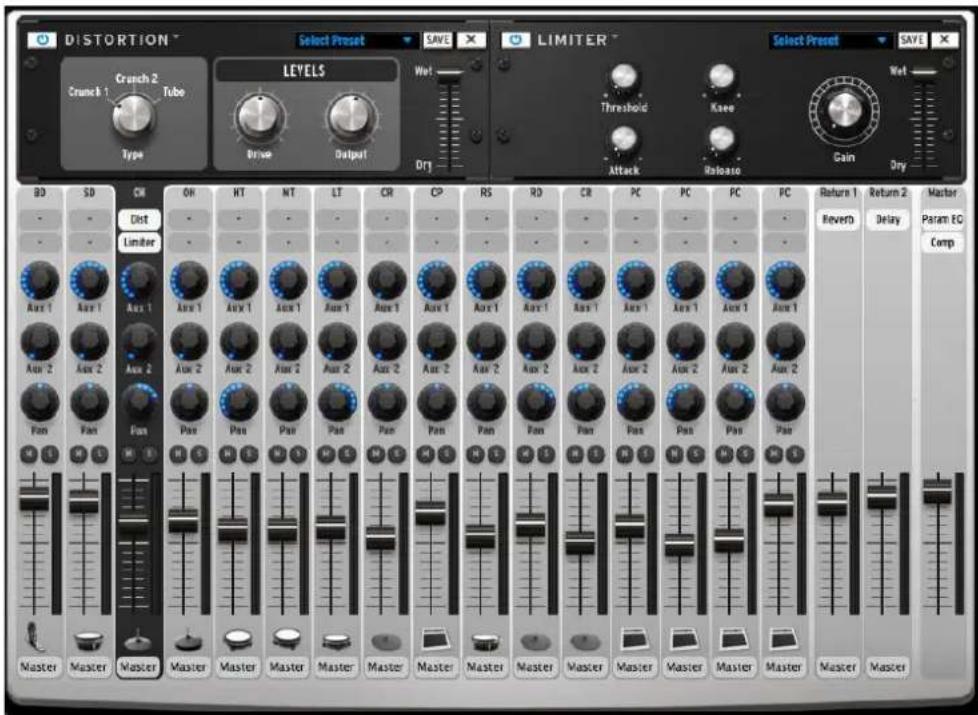
Task: Click the SD channel Aux 2 knob
Action: tap(89, 342)
